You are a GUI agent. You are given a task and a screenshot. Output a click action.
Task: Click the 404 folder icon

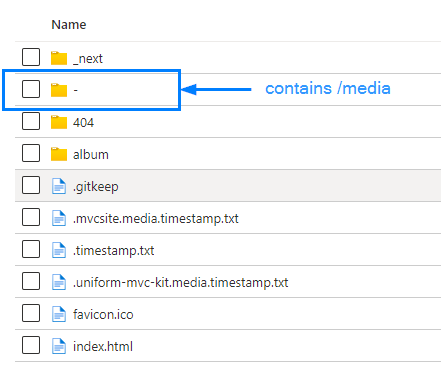(x=59, y=122)
